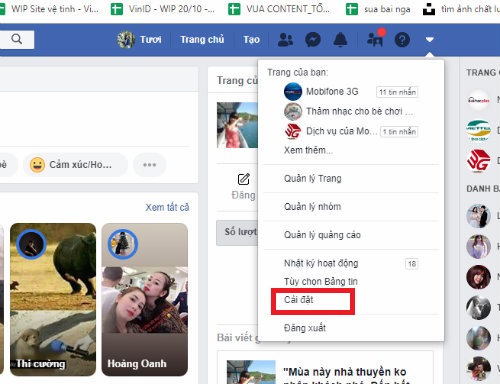
Task: Open the contact avatar with pink hair photo
Action: tap(478, 247)
